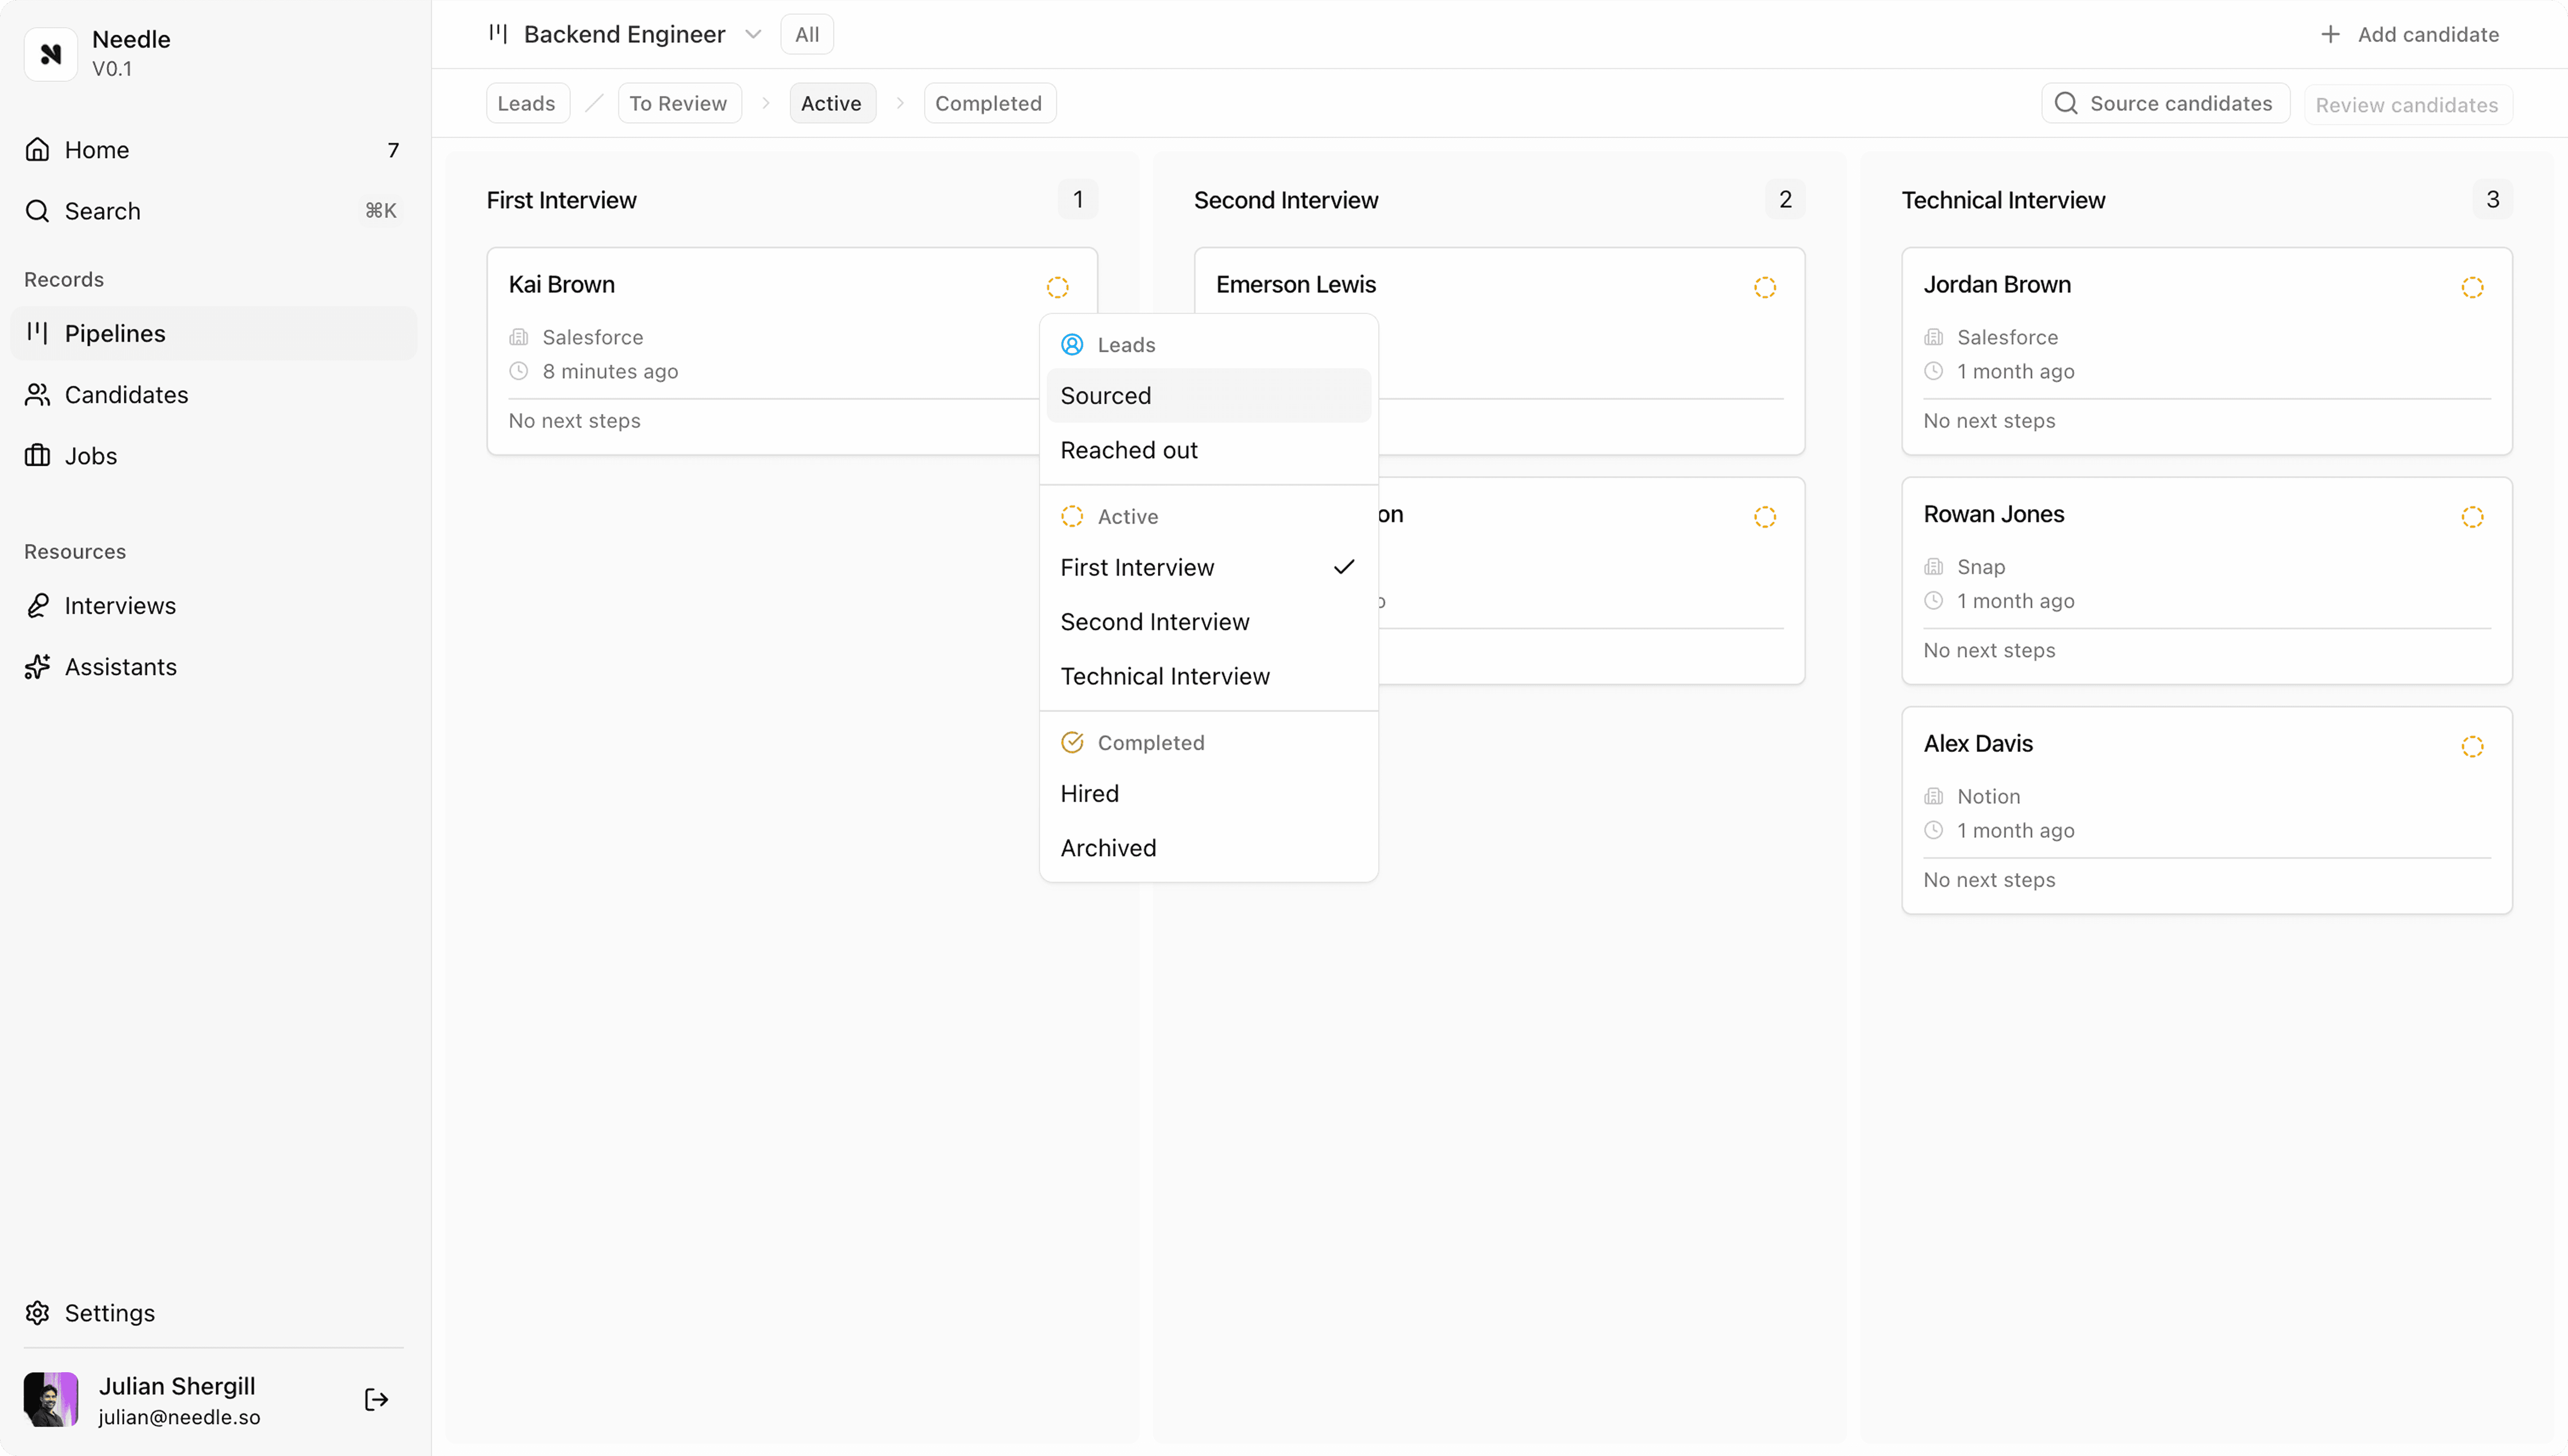The height and width of the screenshot is (1456, 2568).
Task: Click Alex Davis's dashed status circle
Action: pos(2472,747)
